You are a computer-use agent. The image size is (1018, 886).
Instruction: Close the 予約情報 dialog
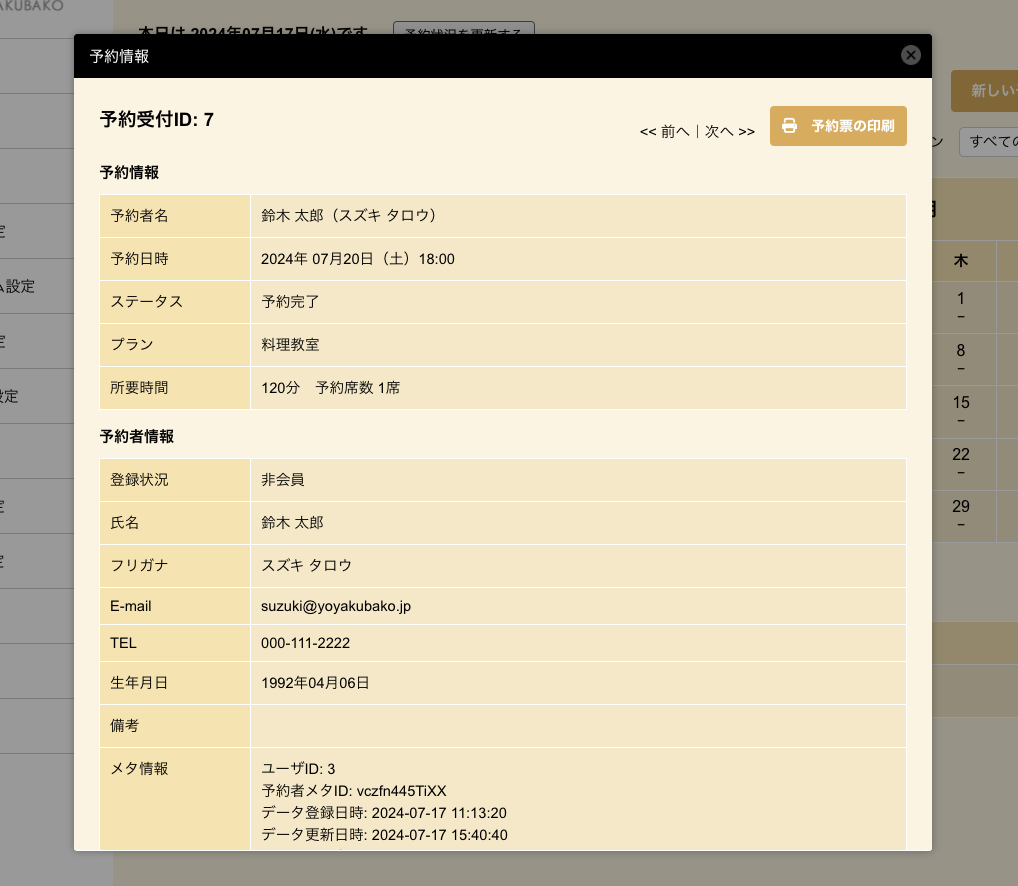point(910,55)
